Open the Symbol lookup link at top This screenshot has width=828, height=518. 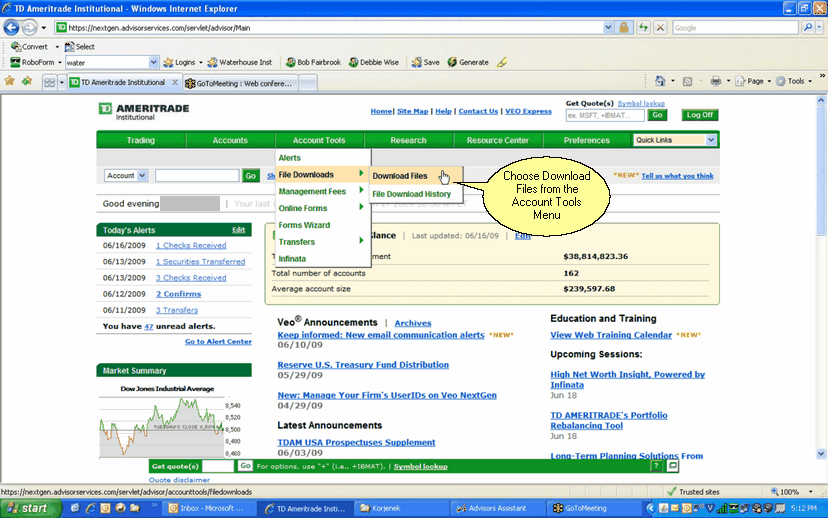[641, 103]
